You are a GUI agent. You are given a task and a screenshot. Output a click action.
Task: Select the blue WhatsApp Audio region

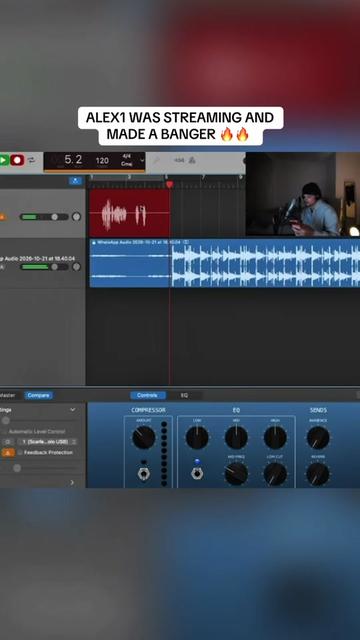tap(224, 263)
